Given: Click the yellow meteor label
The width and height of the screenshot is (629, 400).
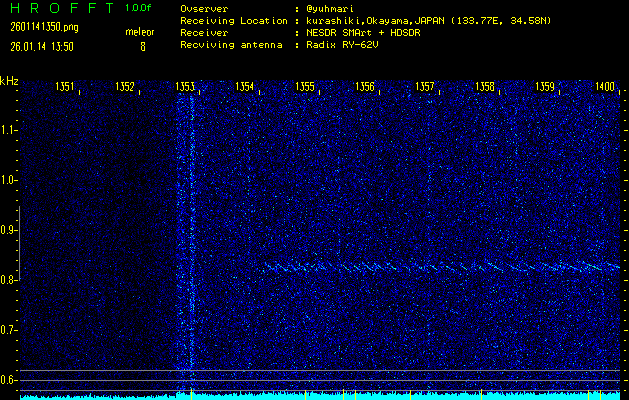Looking at the screenshot, I should click(139, 32).
